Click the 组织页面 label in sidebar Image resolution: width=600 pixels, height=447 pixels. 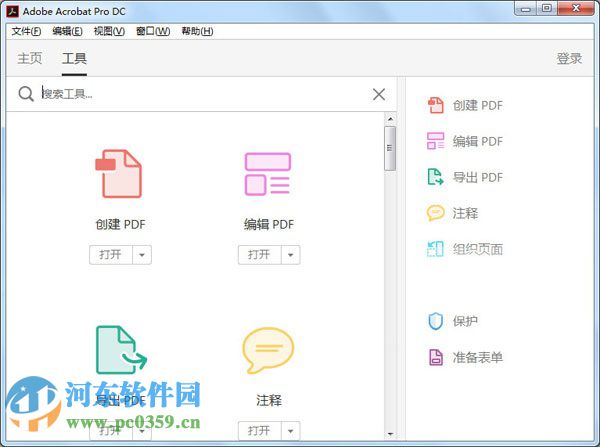(478, 249)
